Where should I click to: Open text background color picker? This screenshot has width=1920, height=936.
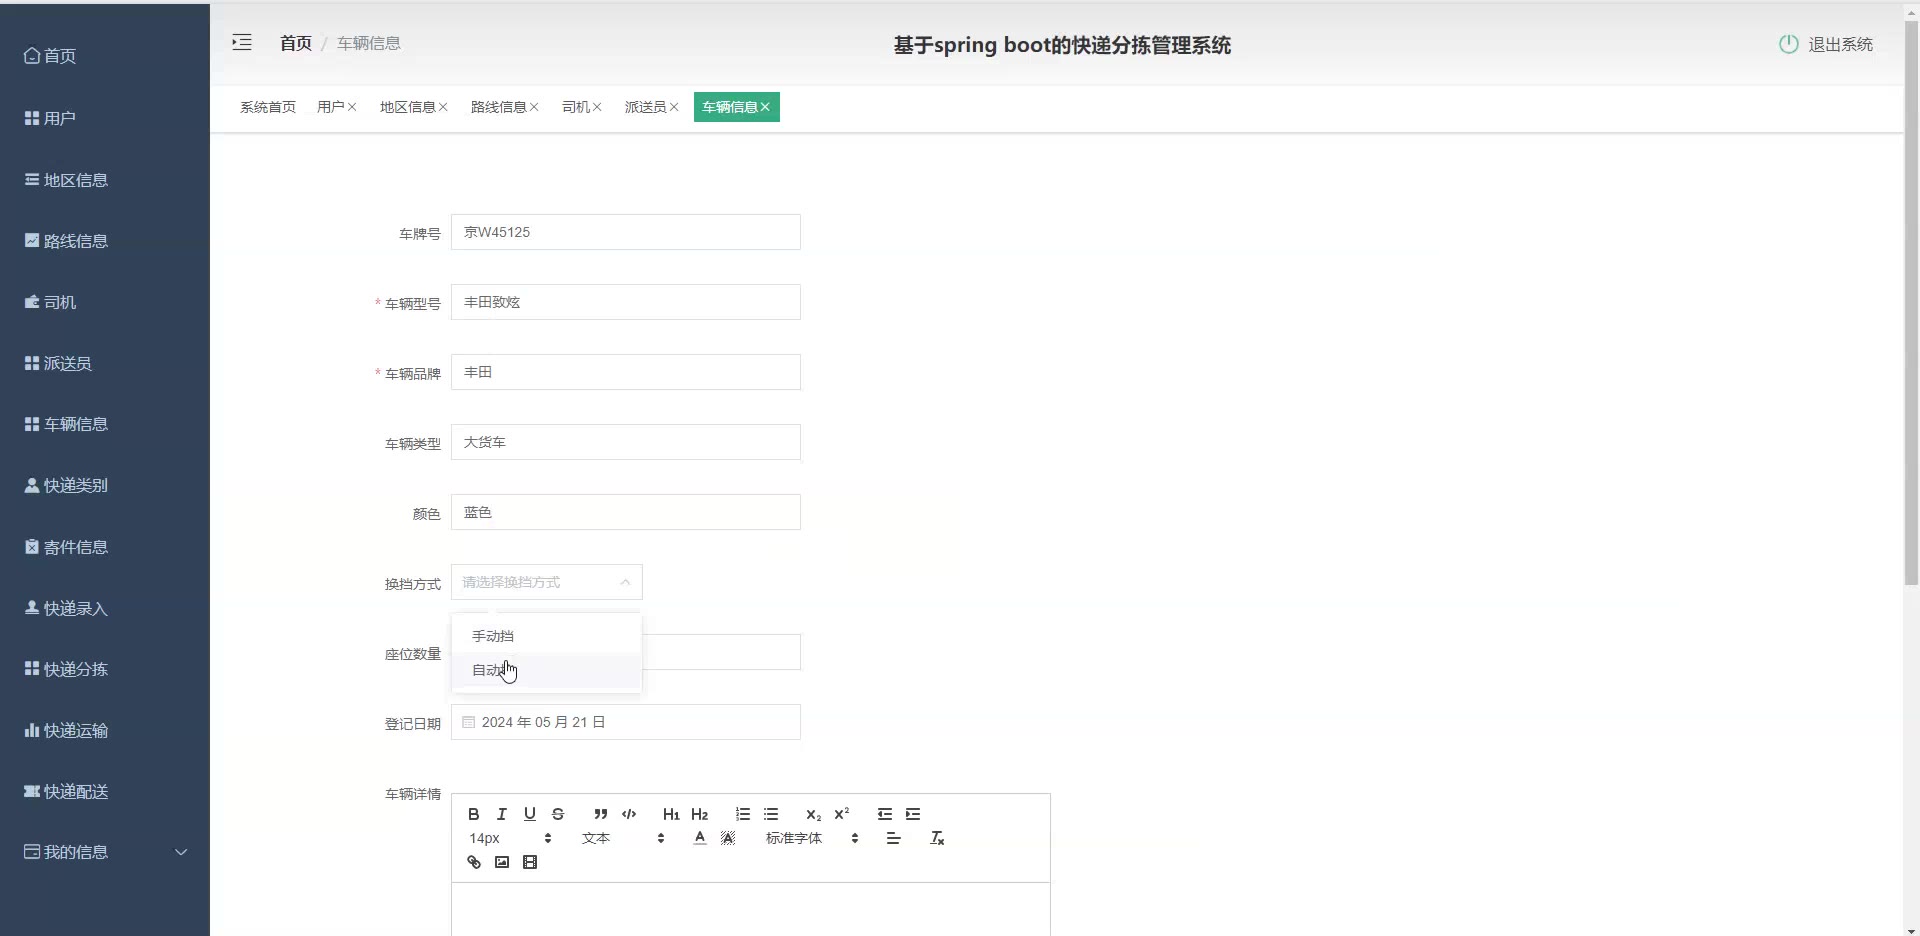tap(728, 838)
